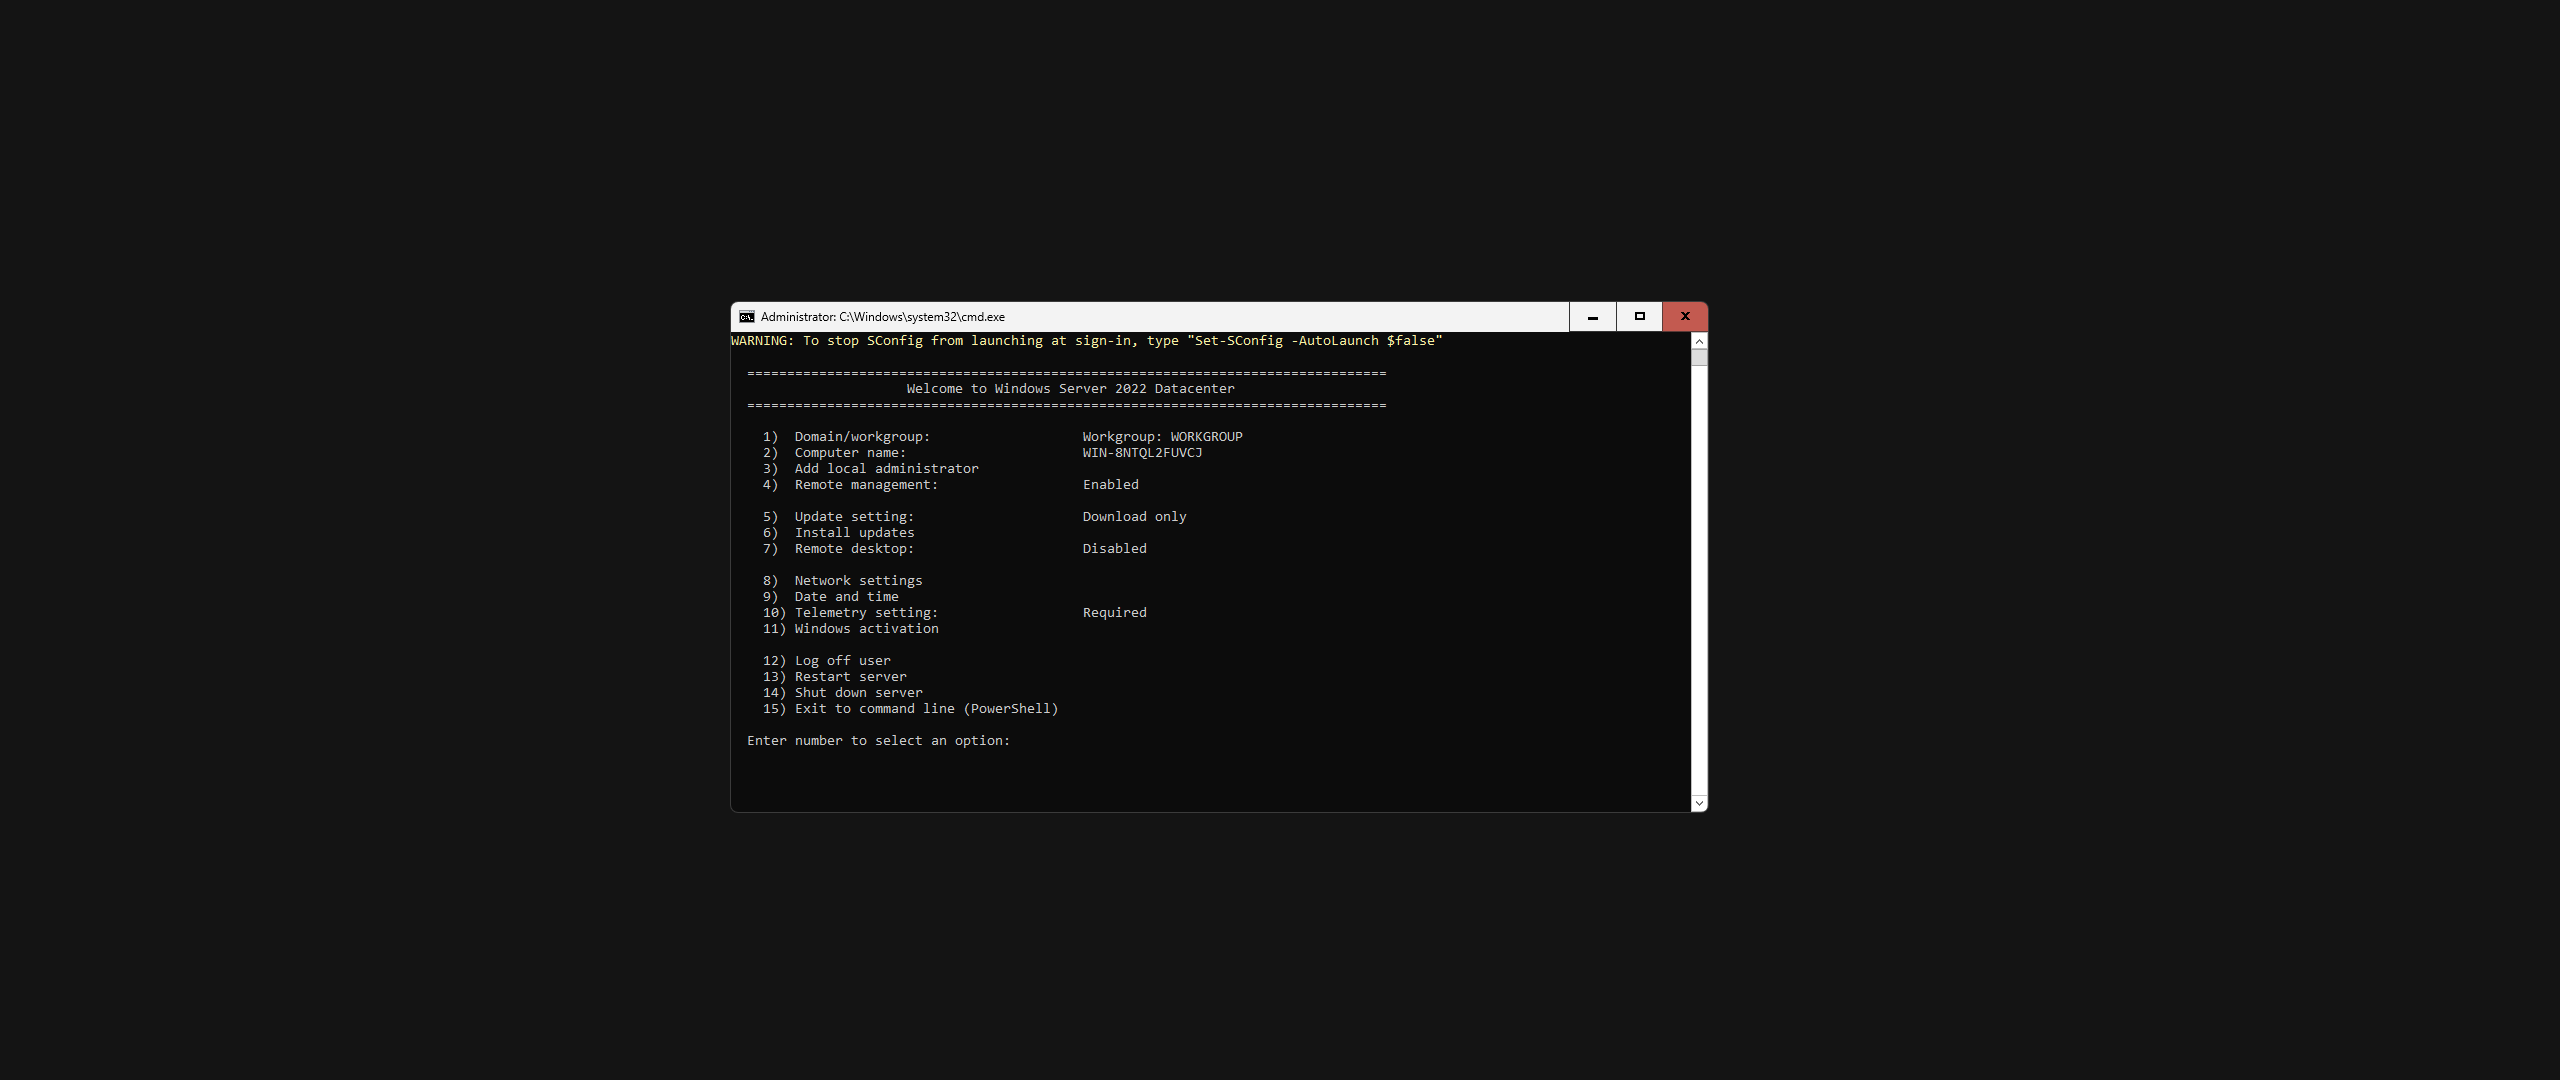Click the cmd.exe icon in title bar

pyautogui.click(x=746, y=317)
